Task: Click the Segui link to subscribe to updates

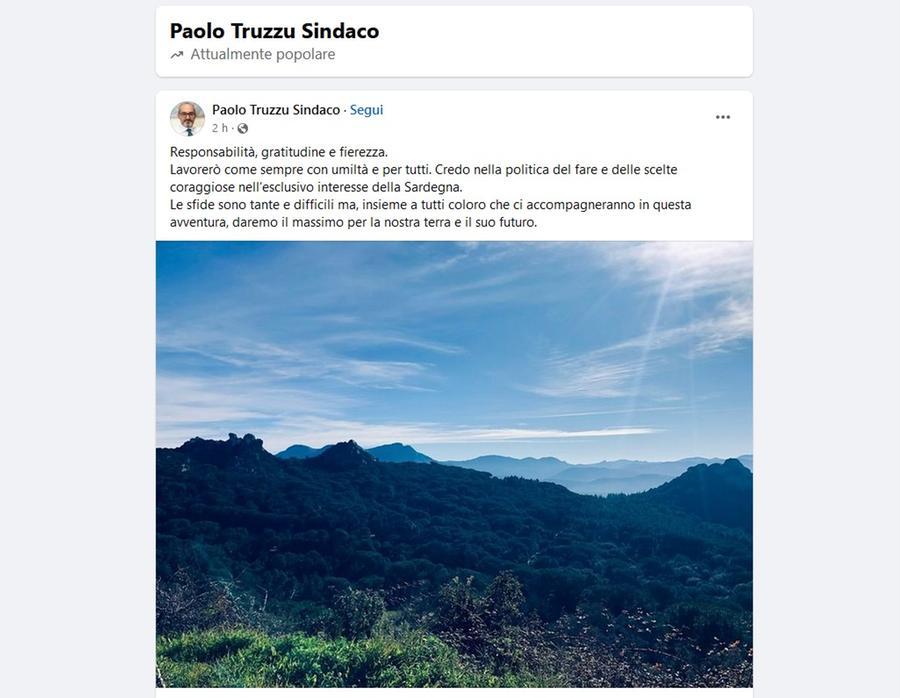Action: pos(366,109)
